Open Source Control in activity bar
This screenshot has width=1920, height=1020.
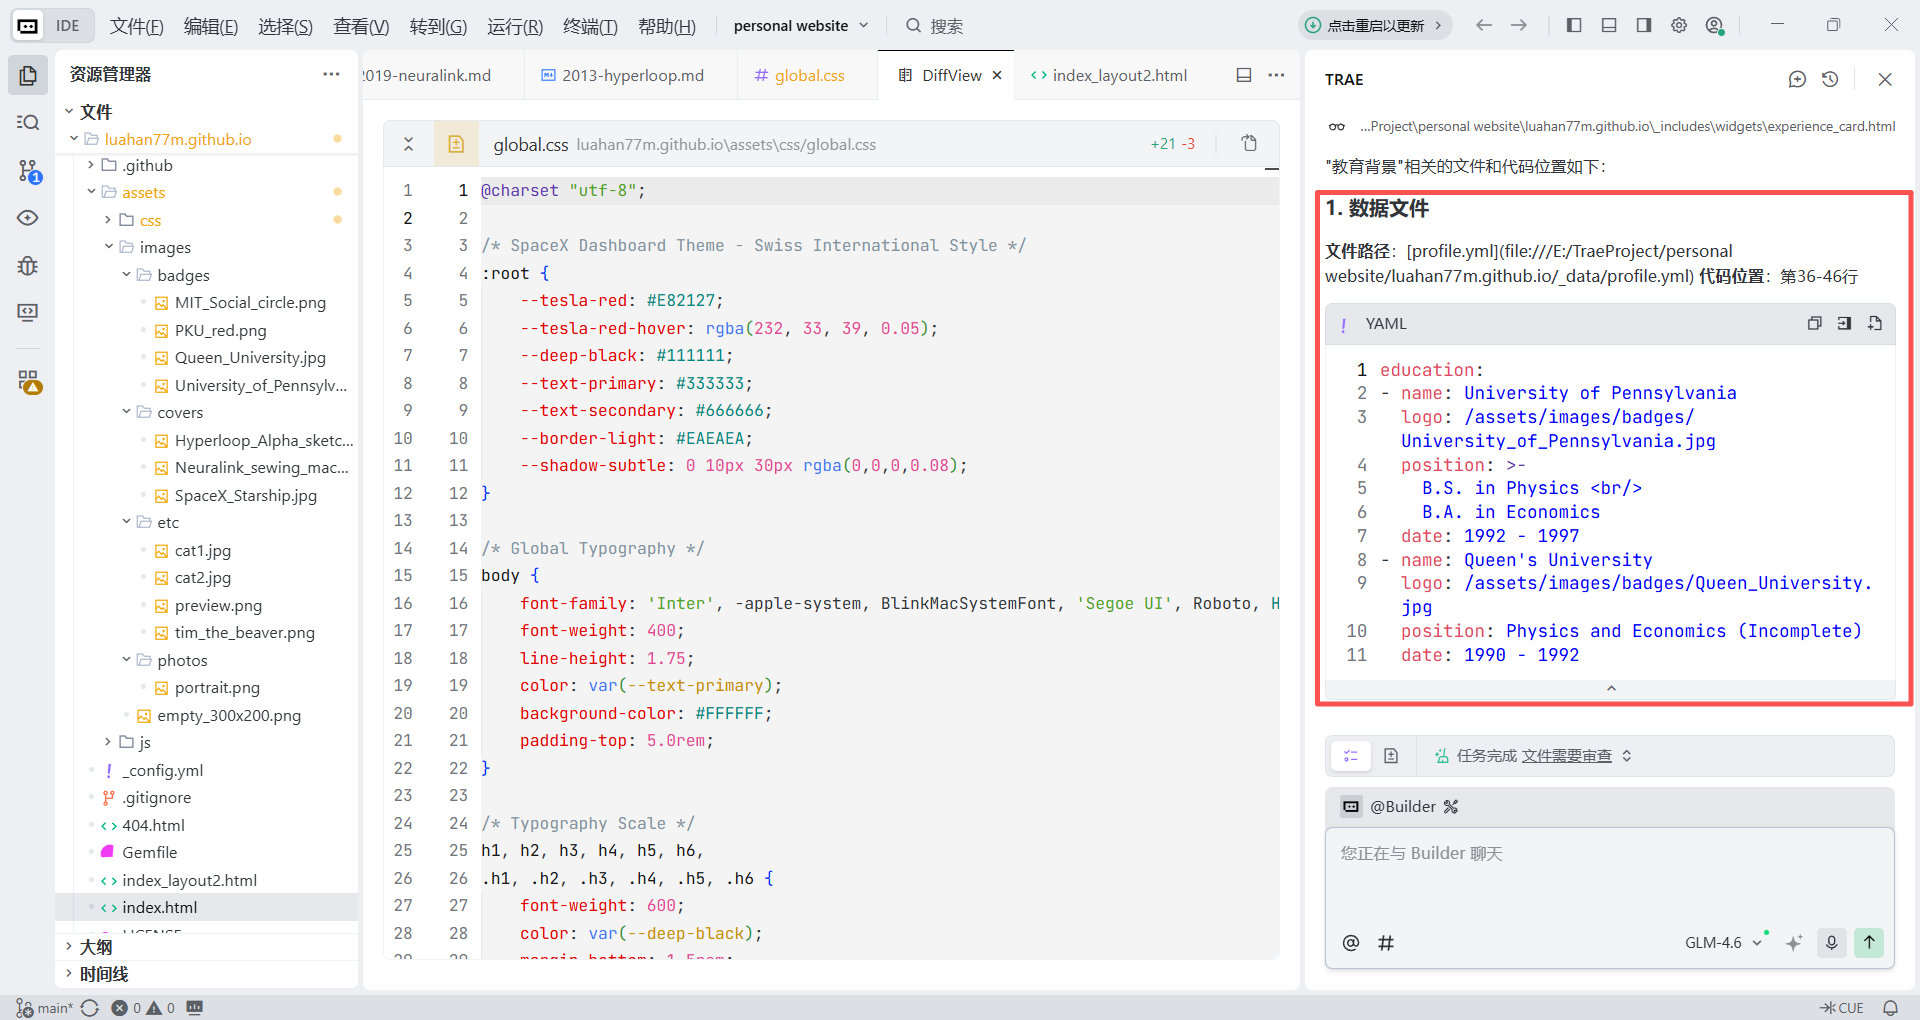pos(28,171)
